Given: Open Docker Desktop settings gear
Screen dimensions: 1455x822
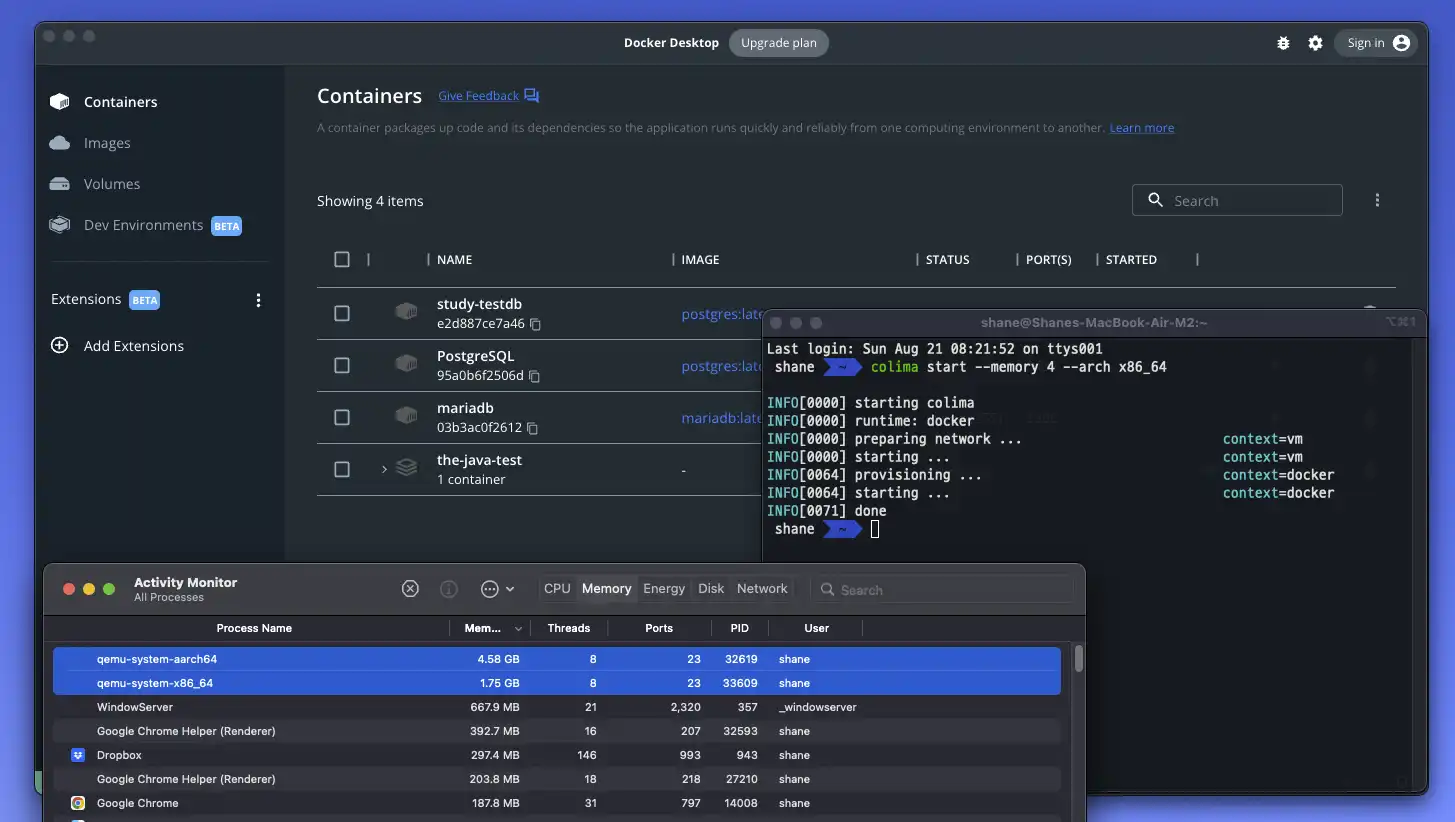Looking at the screenshot, I should (x=1315, y=43).
